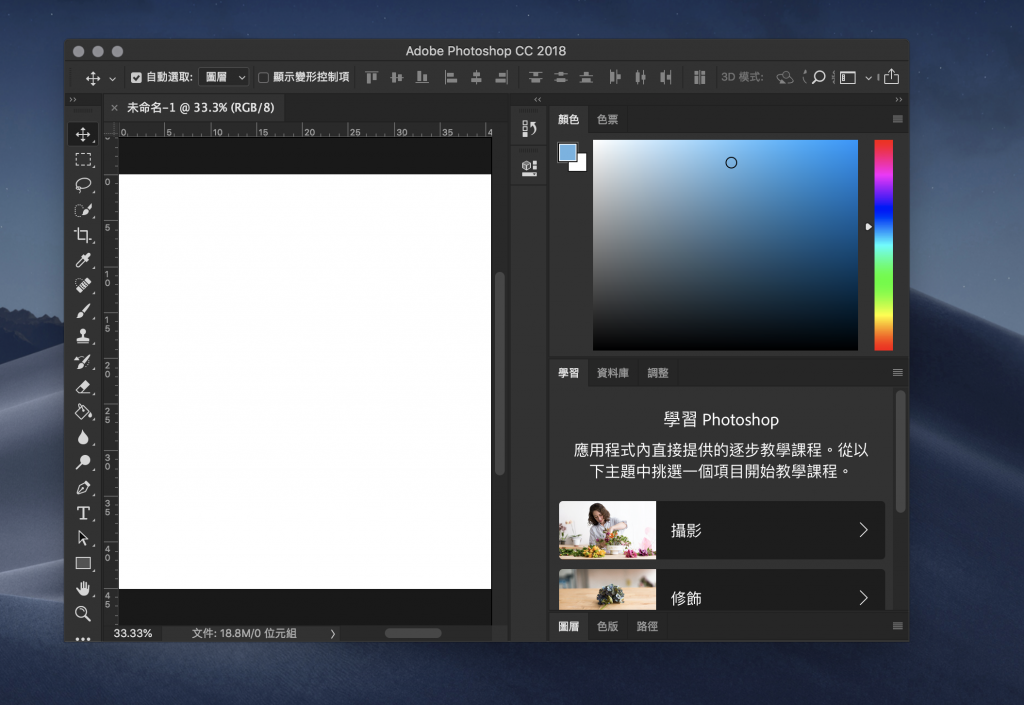1024x705 pixels.
Task: Open the Move tool preset picker arrow
Action: 112,78
